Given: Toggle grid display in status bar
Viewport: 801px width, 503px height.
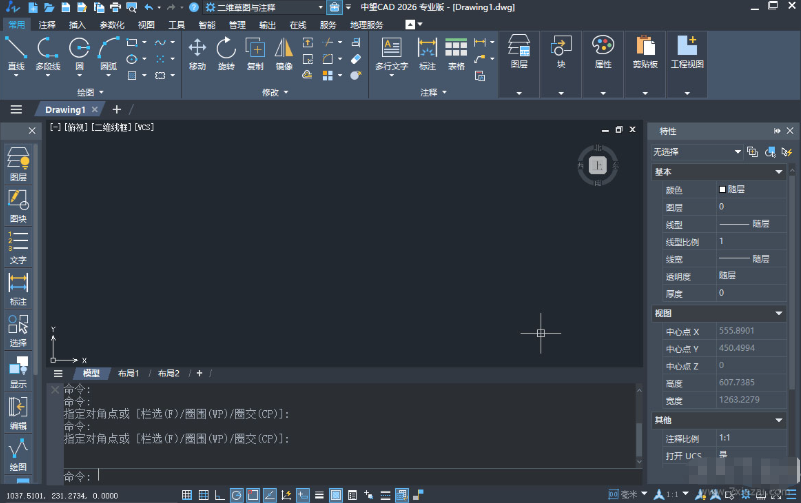Looking at the screenshot, I should click(x=203, y=495).
